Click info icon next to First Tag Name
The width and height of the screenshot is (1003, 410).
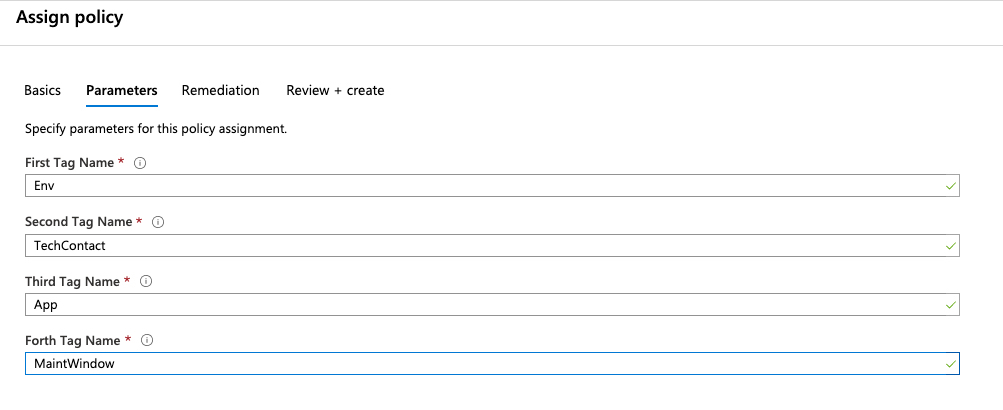[x=140, y=163]
